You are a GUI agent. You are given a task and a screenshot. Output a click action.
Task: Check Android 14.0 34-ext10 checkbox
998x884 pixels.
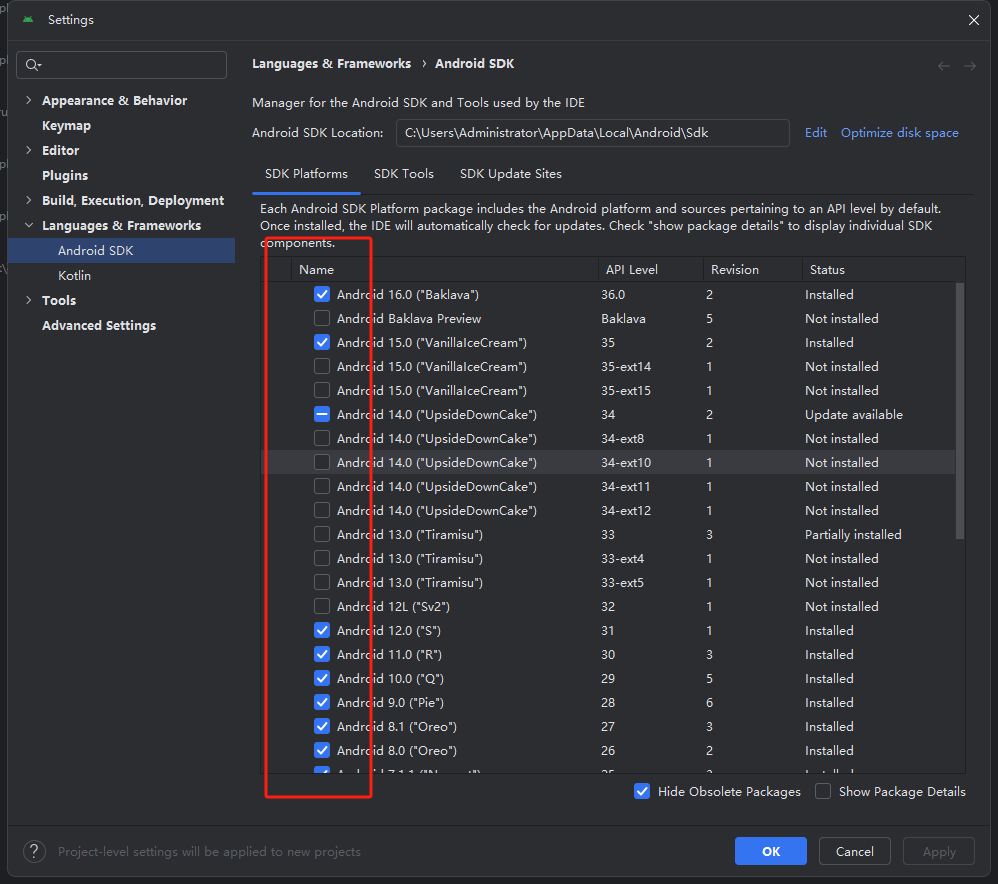click(322, 462)
